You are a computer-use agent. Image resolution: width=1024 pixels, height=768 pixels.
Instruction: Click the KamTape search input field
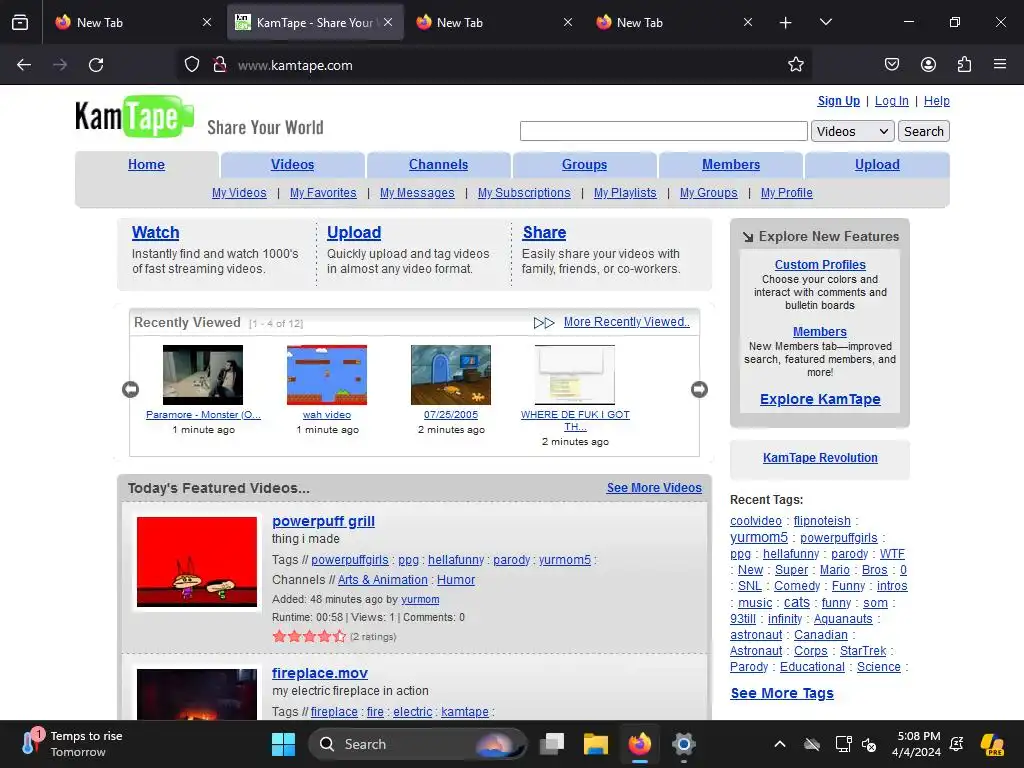click(664, 131)
